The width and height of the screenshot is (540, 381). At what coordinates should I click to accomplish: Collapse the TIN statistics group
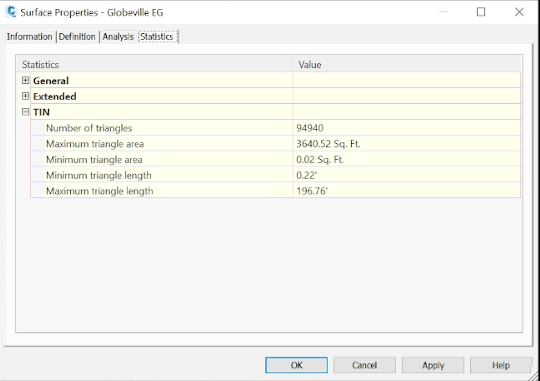click(x=25, y=112)
